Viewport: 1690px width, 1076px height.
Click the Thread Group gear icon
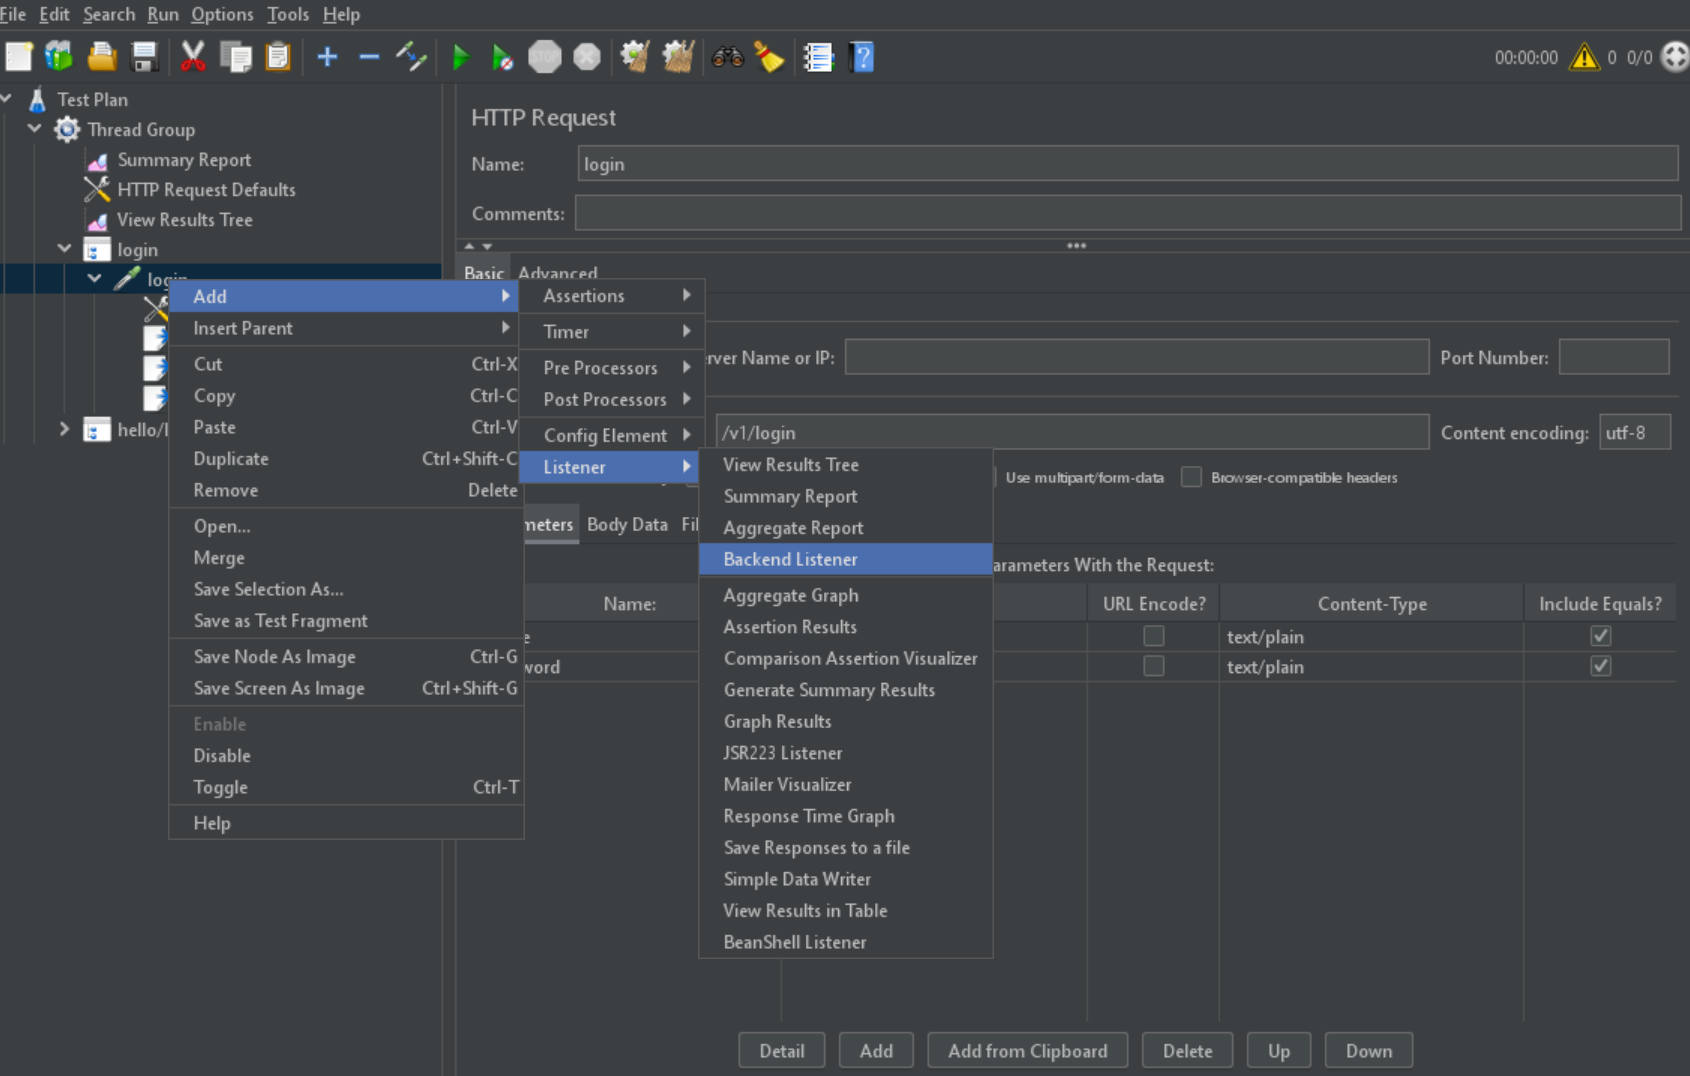pos(67,130)
